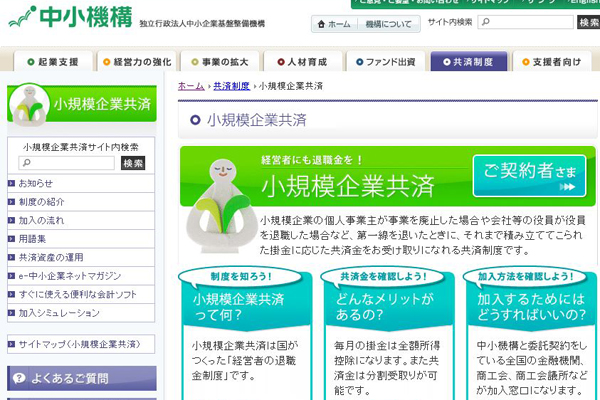Click the arrow icon beside すぐに使える便利な会計ソフト
The width and height of the screenshot is (600, 400).
point(11,294)
